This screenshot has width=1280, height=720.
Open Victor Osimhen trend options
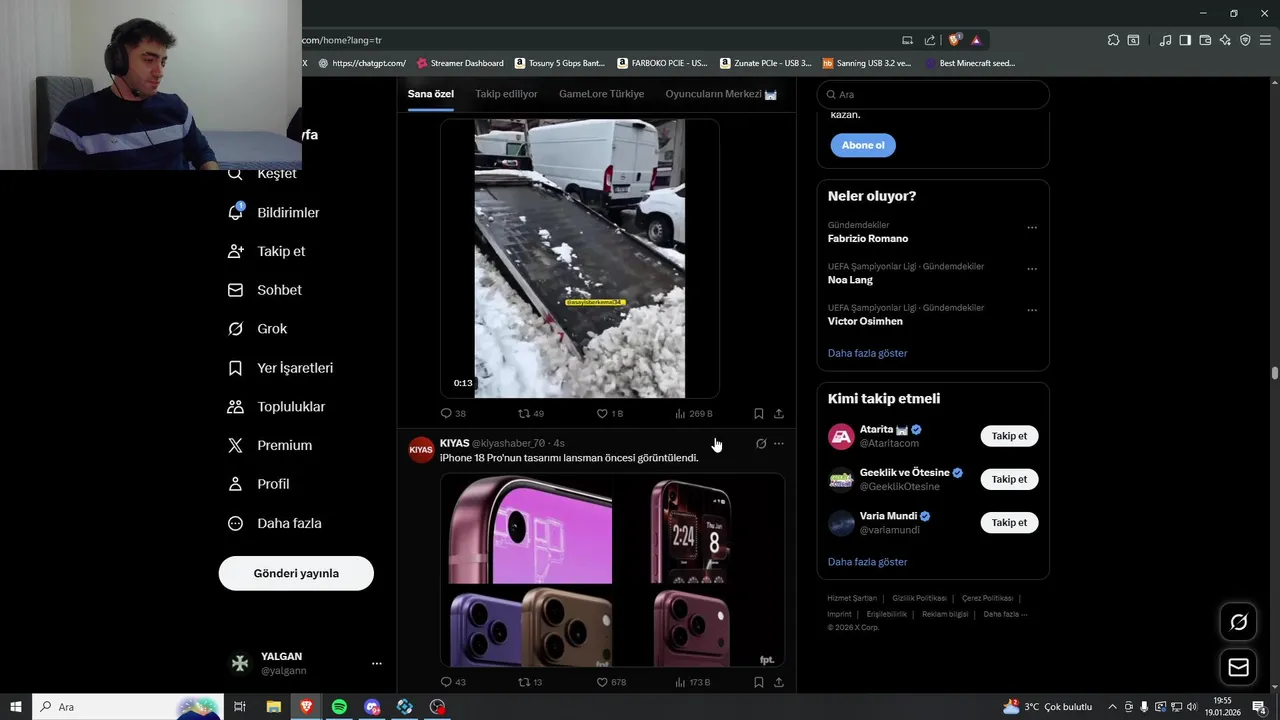click(1032, 310)
